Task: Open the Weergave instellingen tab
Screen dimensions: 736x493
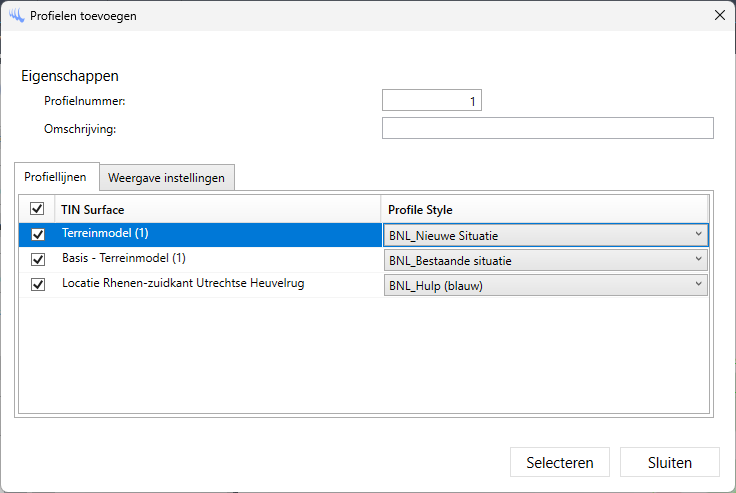Action: (x=167, y=178)
